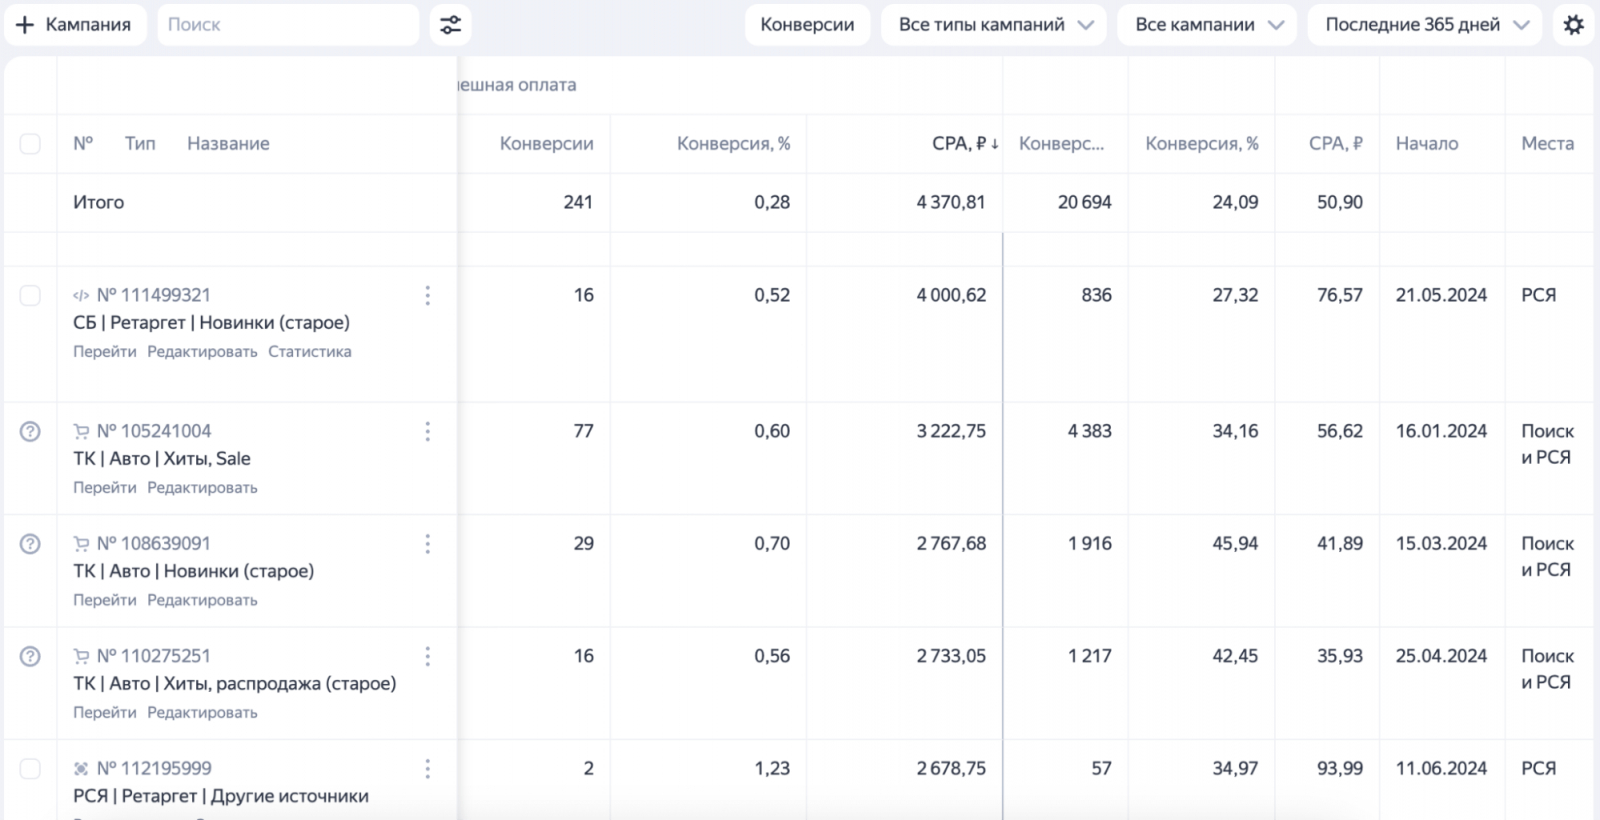Expand the Все типы кампаний dropdown

click(994, 25)
